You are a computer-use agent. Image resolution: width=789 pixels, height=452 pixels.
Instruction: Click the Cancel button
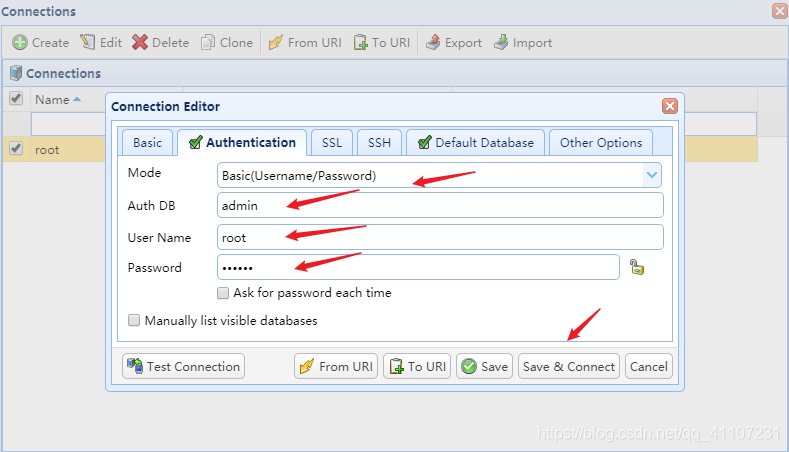pyautogui.click(x=649, y=366)
